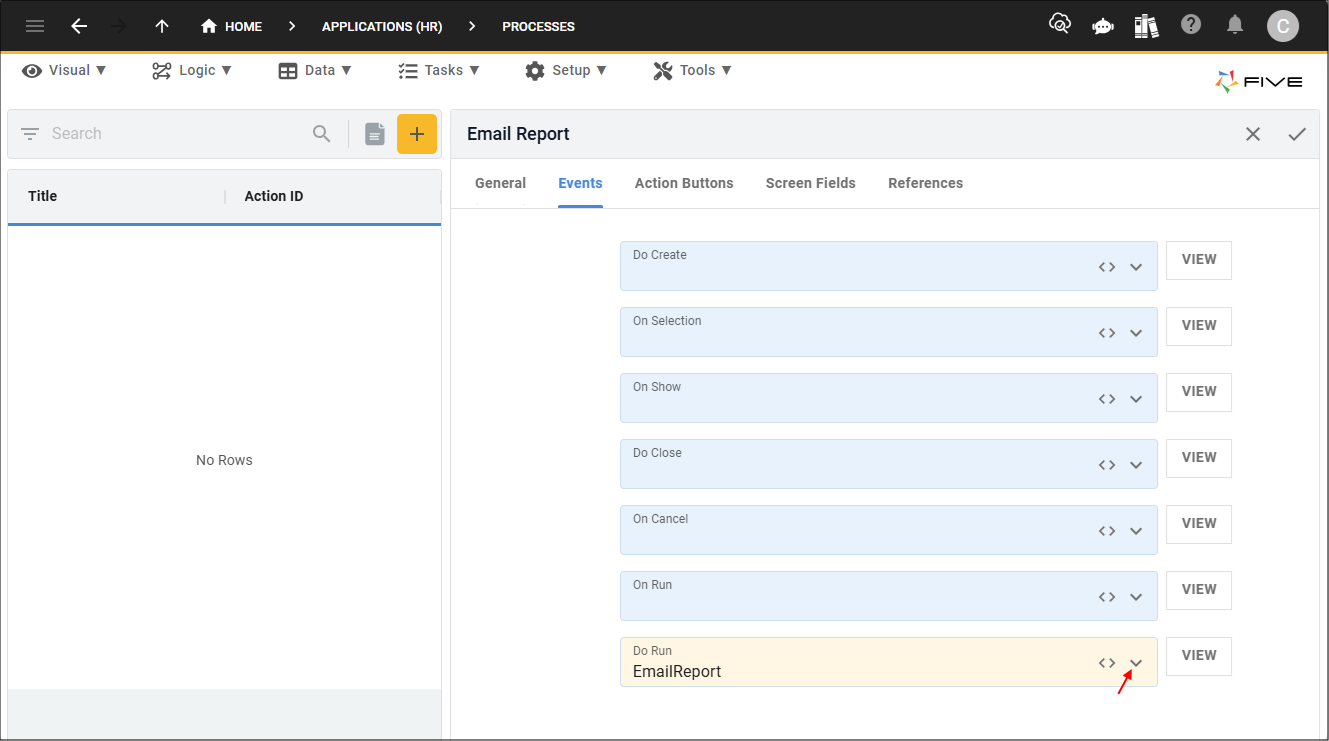Click VIEW button next to Do Run
The height and width of the screenshot is (741, 1329).
click(1198, 656)
